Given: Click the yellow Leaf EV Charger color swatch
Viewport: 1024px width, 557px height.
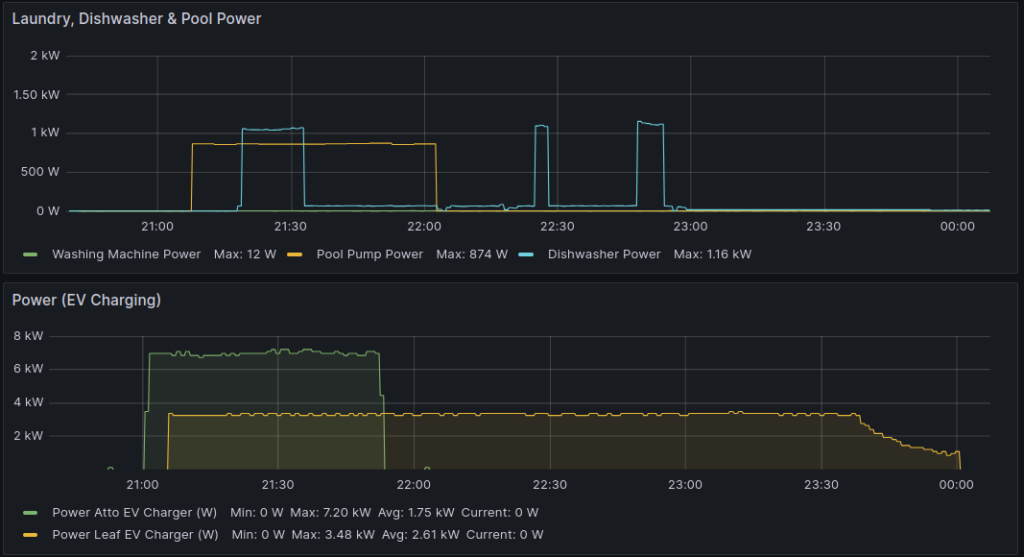Looking at the screenshot, I should pyautogui.click(x=30, y=535).
